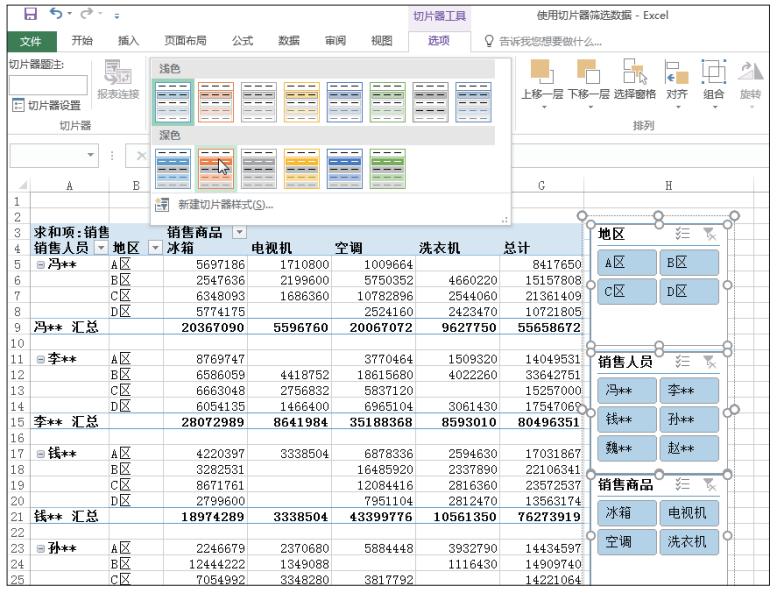Clear filter on 销售商品 slicer
This screenshot has height=594, width=783.
click(710, 484)
